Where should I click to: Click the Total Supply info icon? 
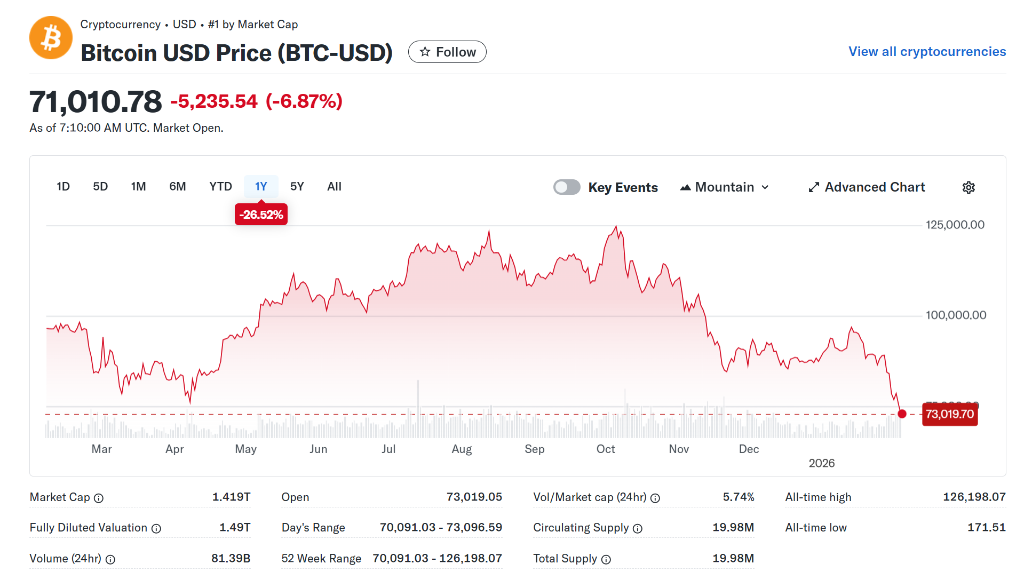(606, 559)
